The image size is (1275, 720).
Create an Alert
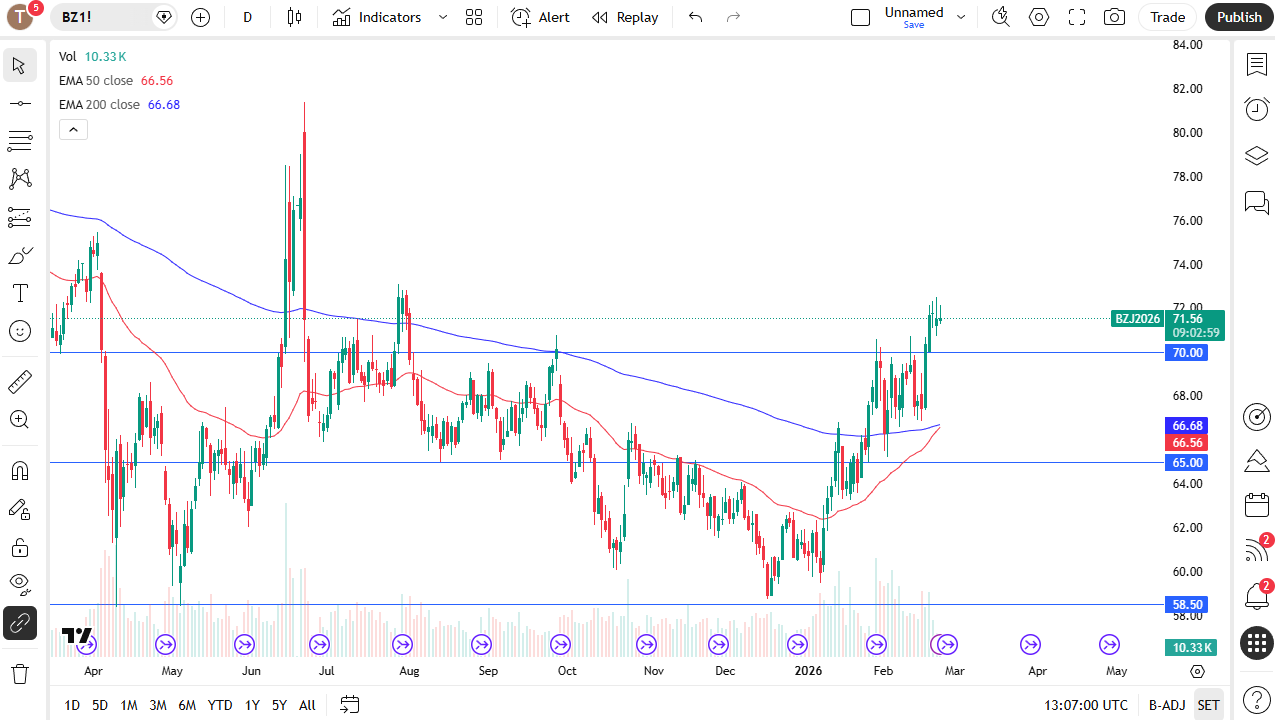541,17
